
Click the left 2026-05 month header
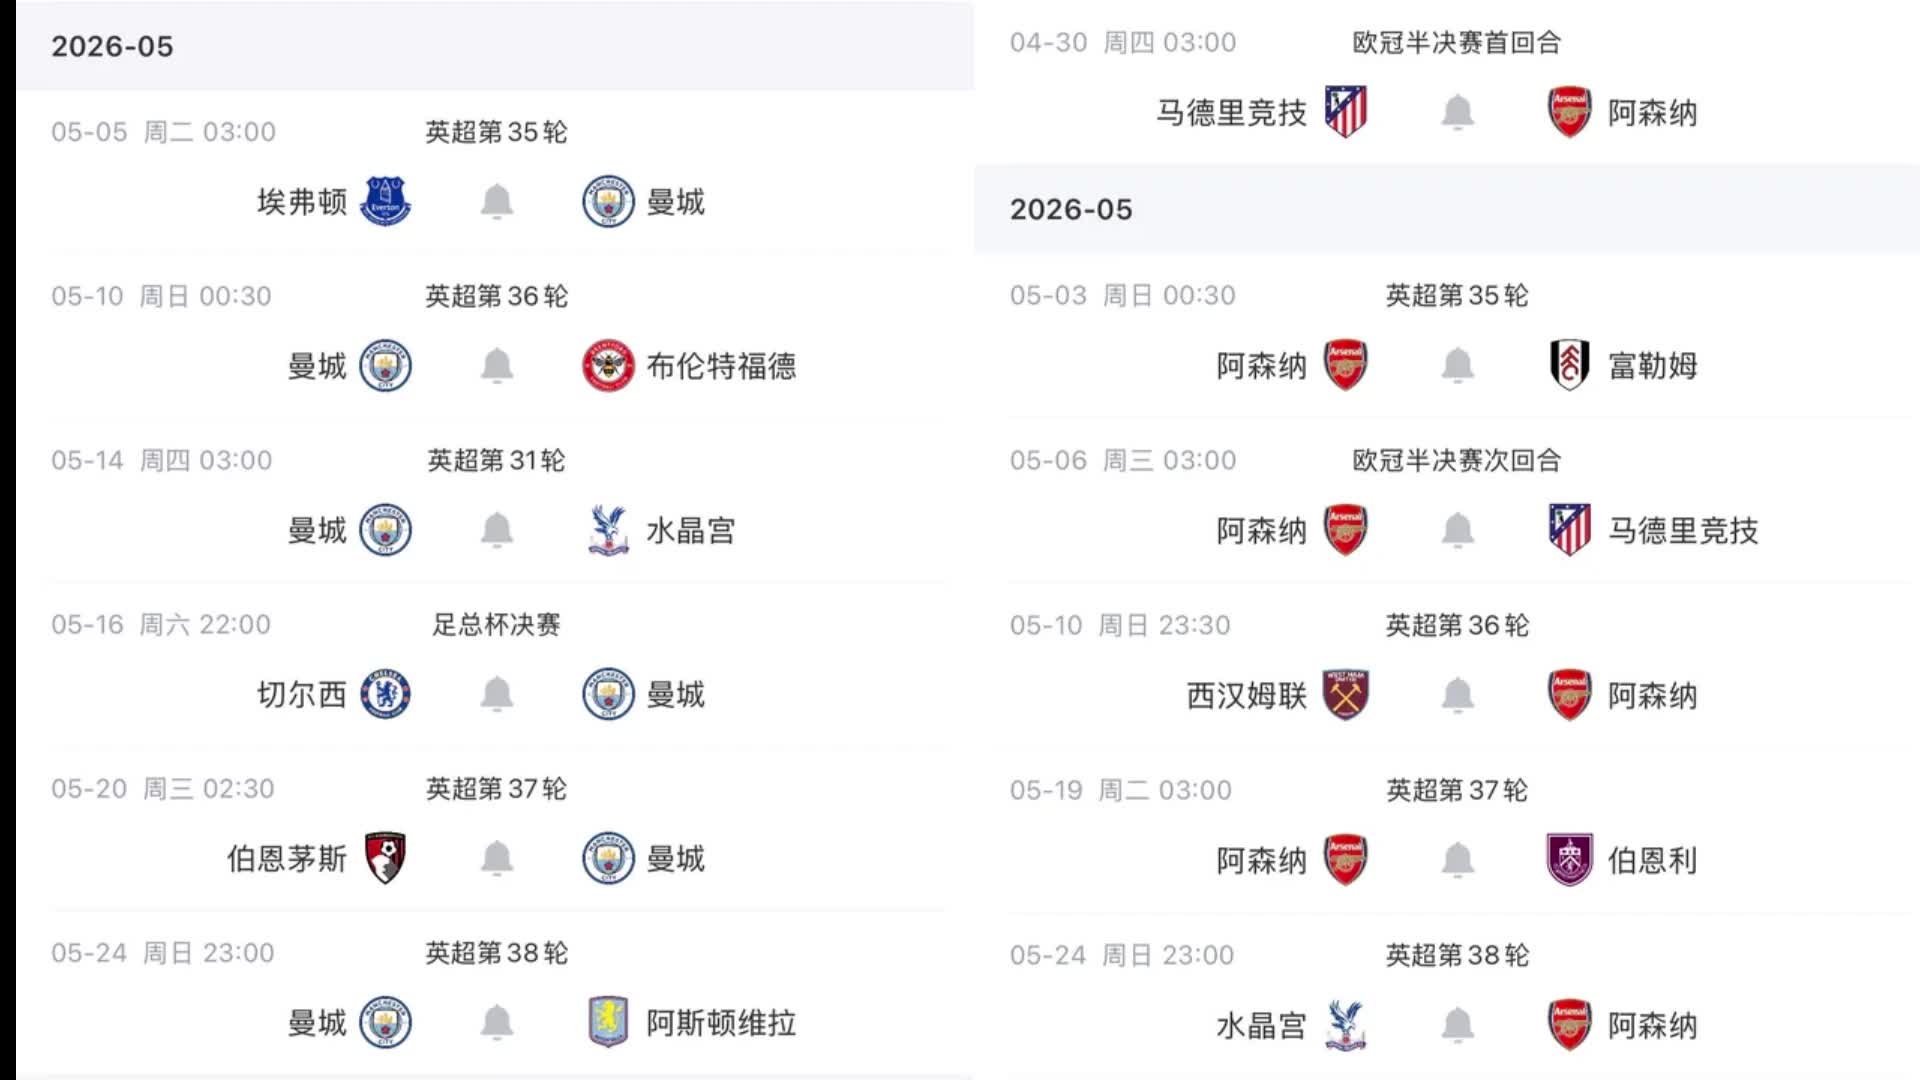click(112, 46)
